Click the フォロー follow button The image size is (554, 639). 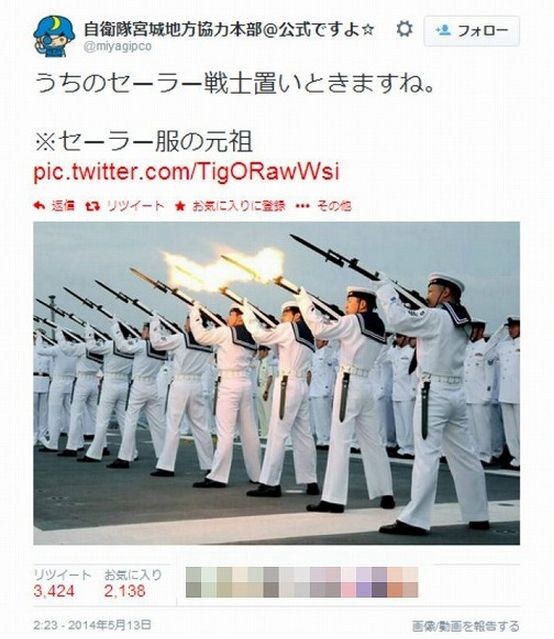point(471,31)
